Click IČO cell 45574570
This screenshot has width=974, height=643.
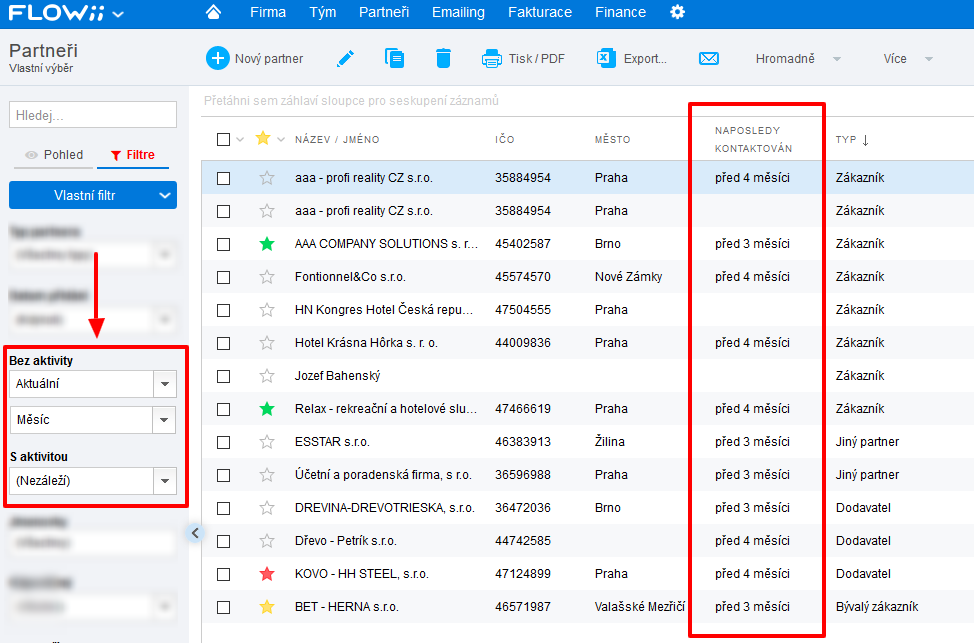[522, 276]
